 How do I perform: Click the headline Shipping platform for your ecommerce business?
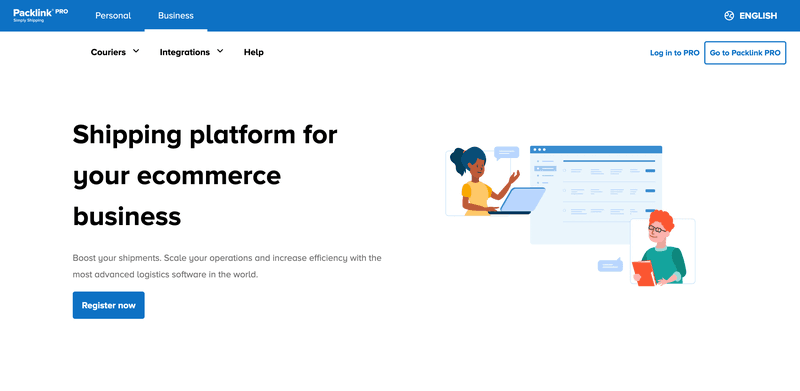coord(205,176)
